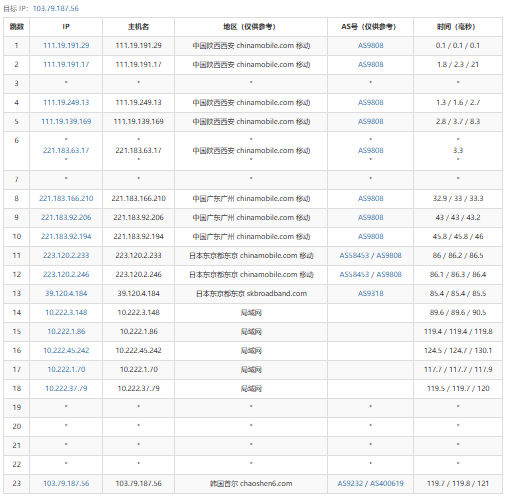Image resolution: width=507 pixels, height=499 pixels.
Task: Click IP 111.19.139.169 in hop 5
Action: pyautogui.click(x=66, y=121)
